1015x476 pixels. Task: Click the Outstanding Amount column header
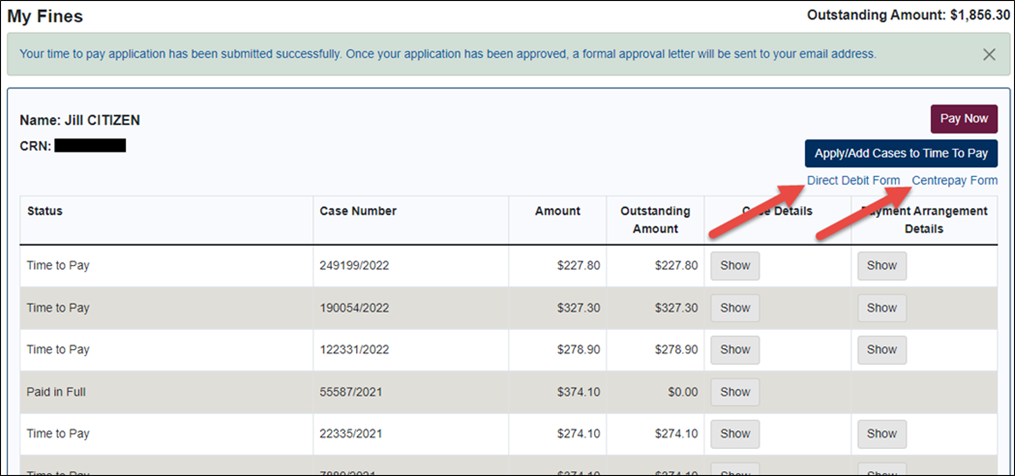[x=654, y=220]
